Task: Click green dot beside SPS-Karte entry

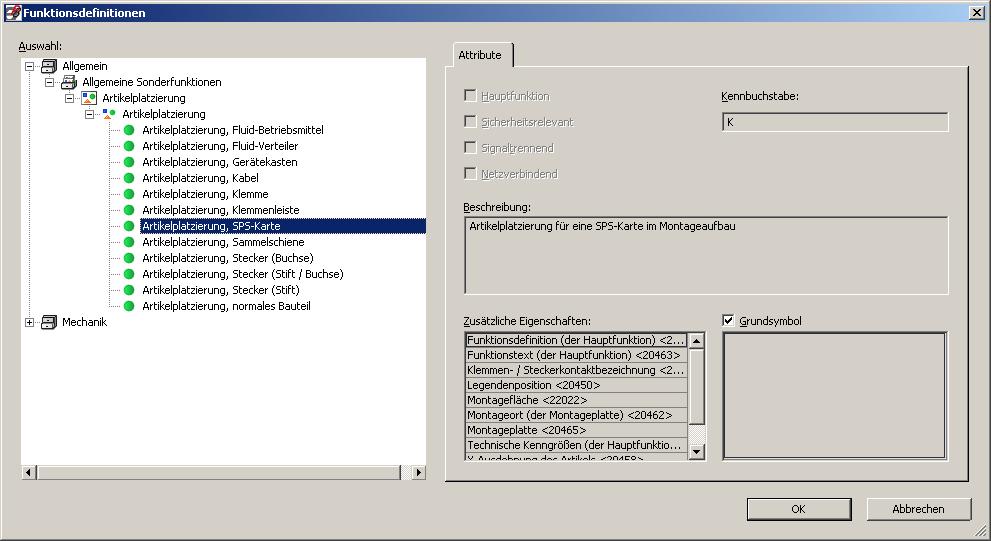Action: pyautogui.click(x=129, y=226)
